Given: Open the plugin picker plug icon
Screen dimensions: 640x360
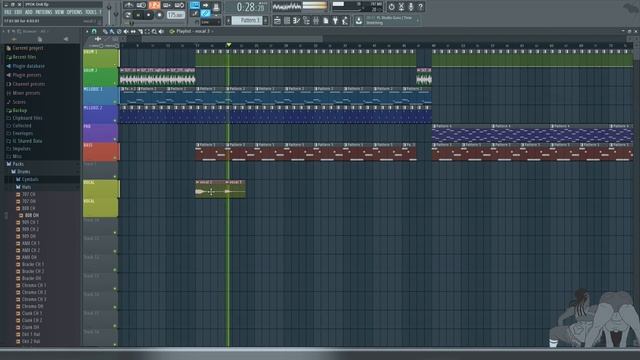Looking at the screenshot, I should 336,20.
